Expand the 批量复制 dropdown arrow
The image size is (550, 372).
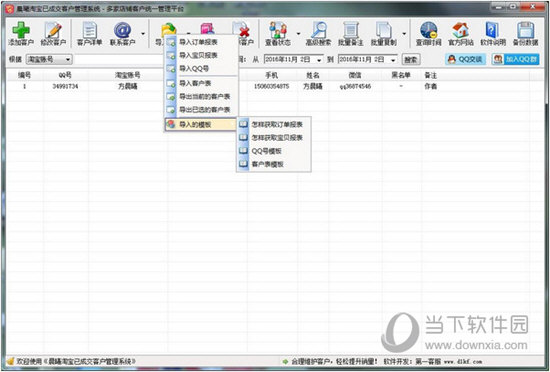404,34
